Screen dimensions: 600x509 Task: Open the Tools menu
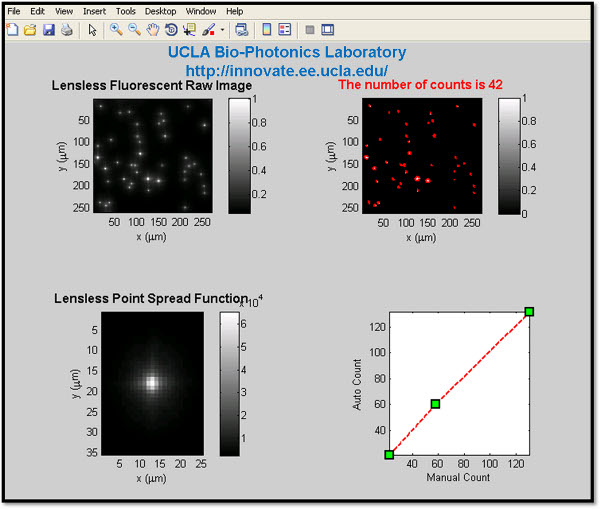[126, 11]
